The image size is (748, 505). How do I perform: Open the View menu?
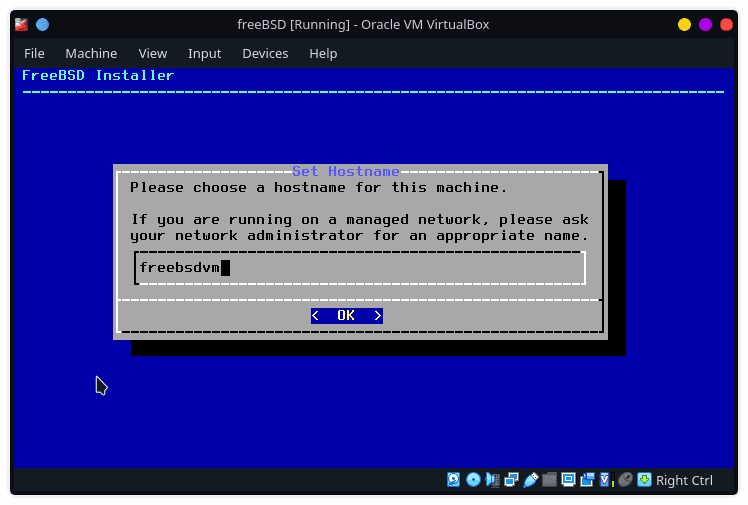click(153, 53)
